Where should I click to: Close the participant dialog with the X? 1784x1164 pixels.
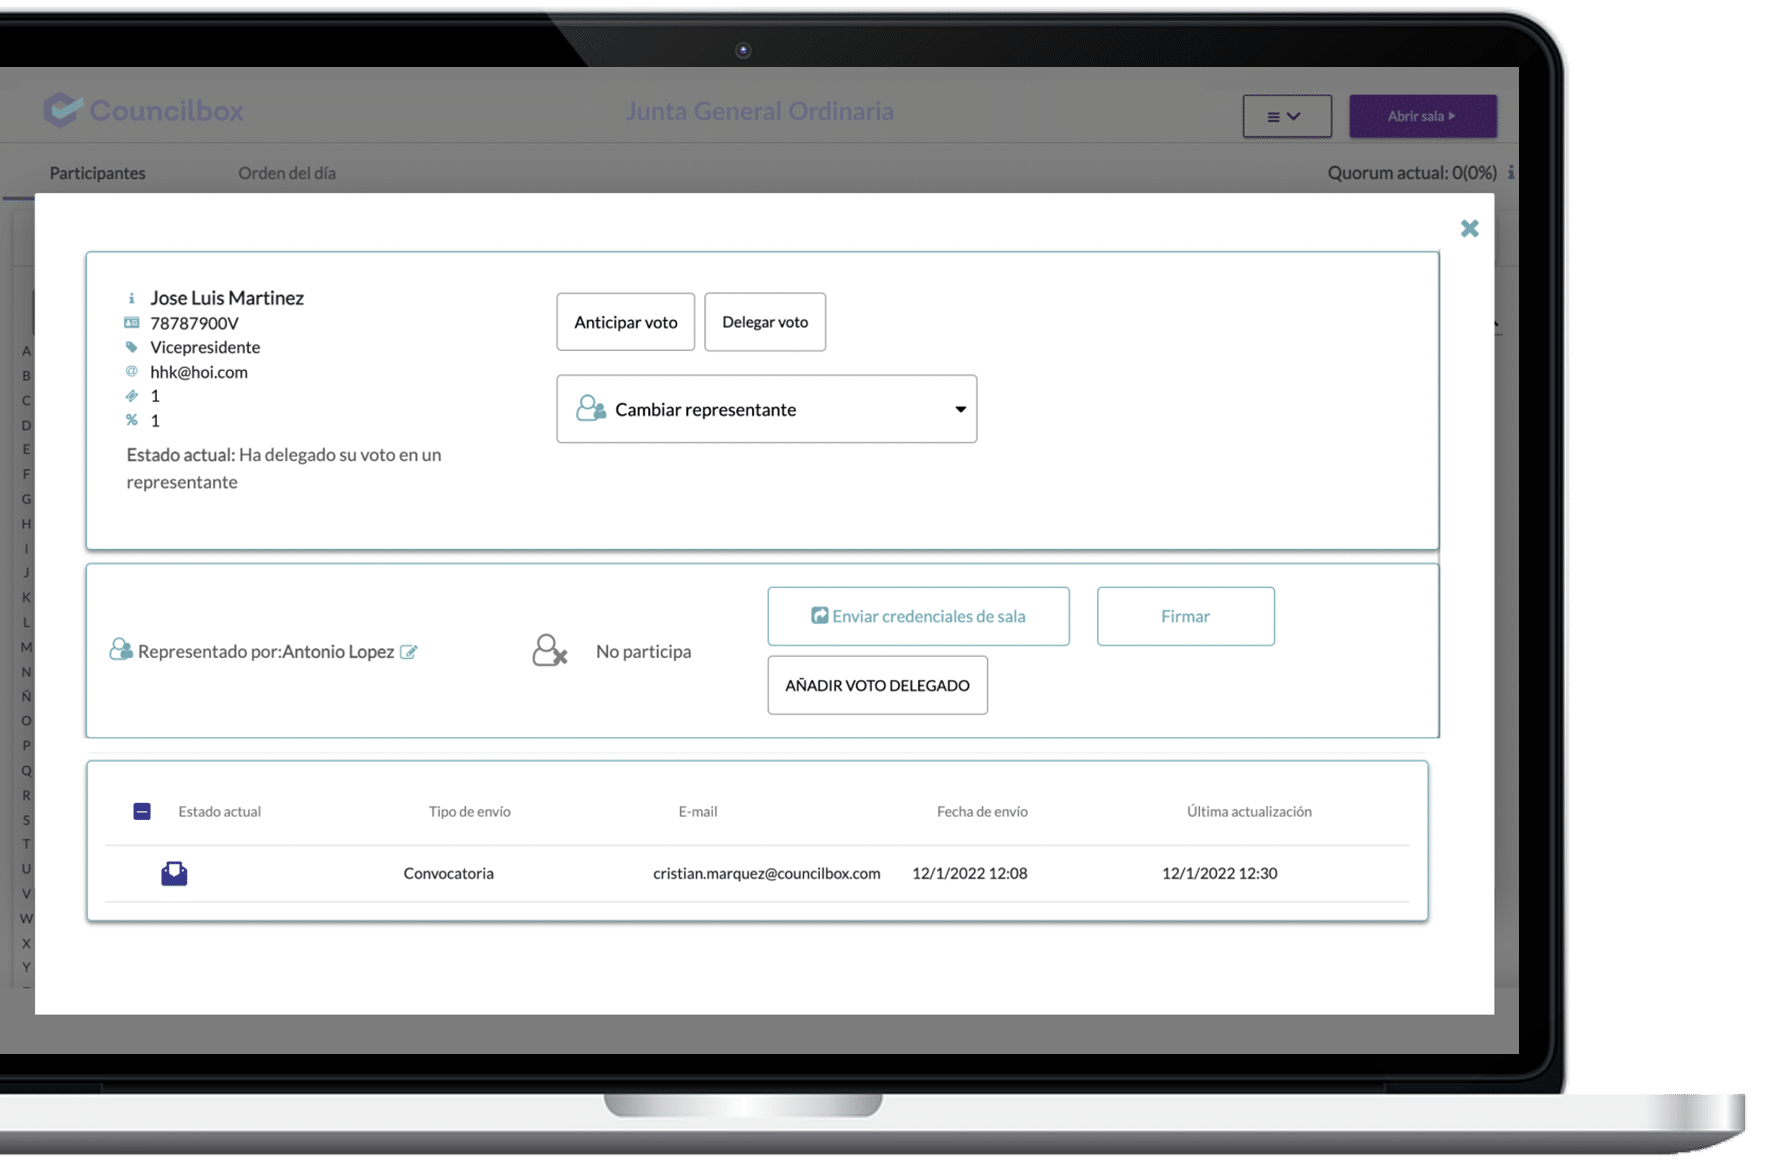tap(1469, 229)
